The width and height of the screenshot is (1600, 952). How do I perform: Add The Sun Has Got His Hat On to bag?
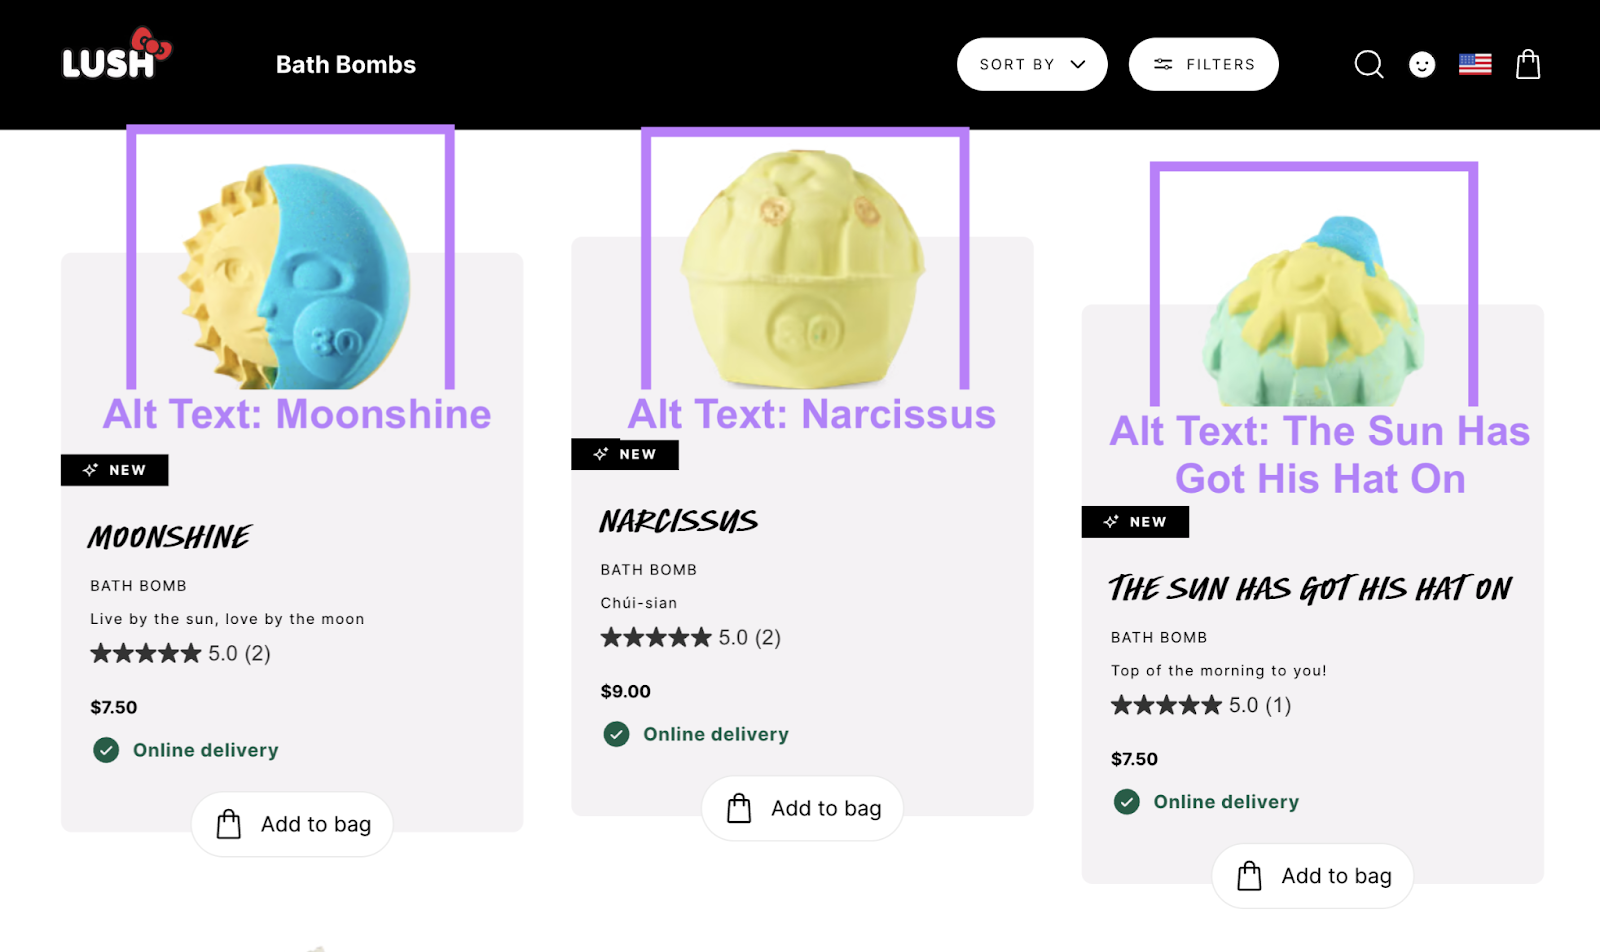pos(1311,875)
